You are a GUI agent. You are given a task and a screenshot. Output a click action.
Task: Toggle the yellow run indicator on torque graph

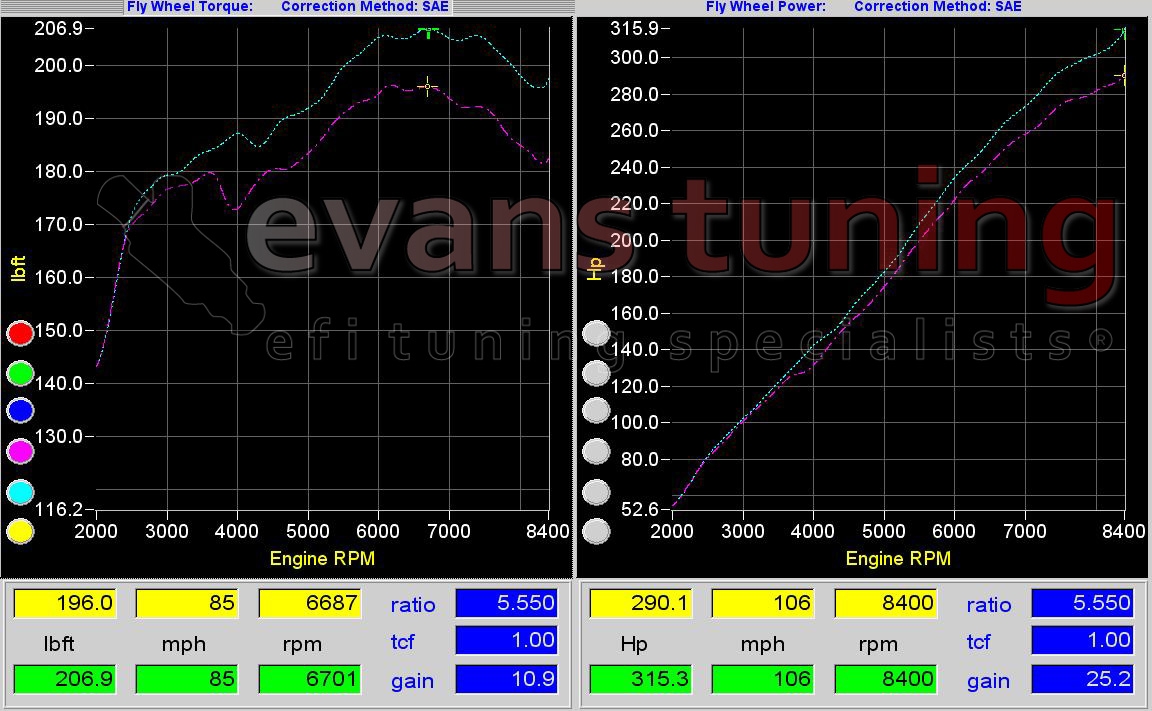tap(20, 531)
